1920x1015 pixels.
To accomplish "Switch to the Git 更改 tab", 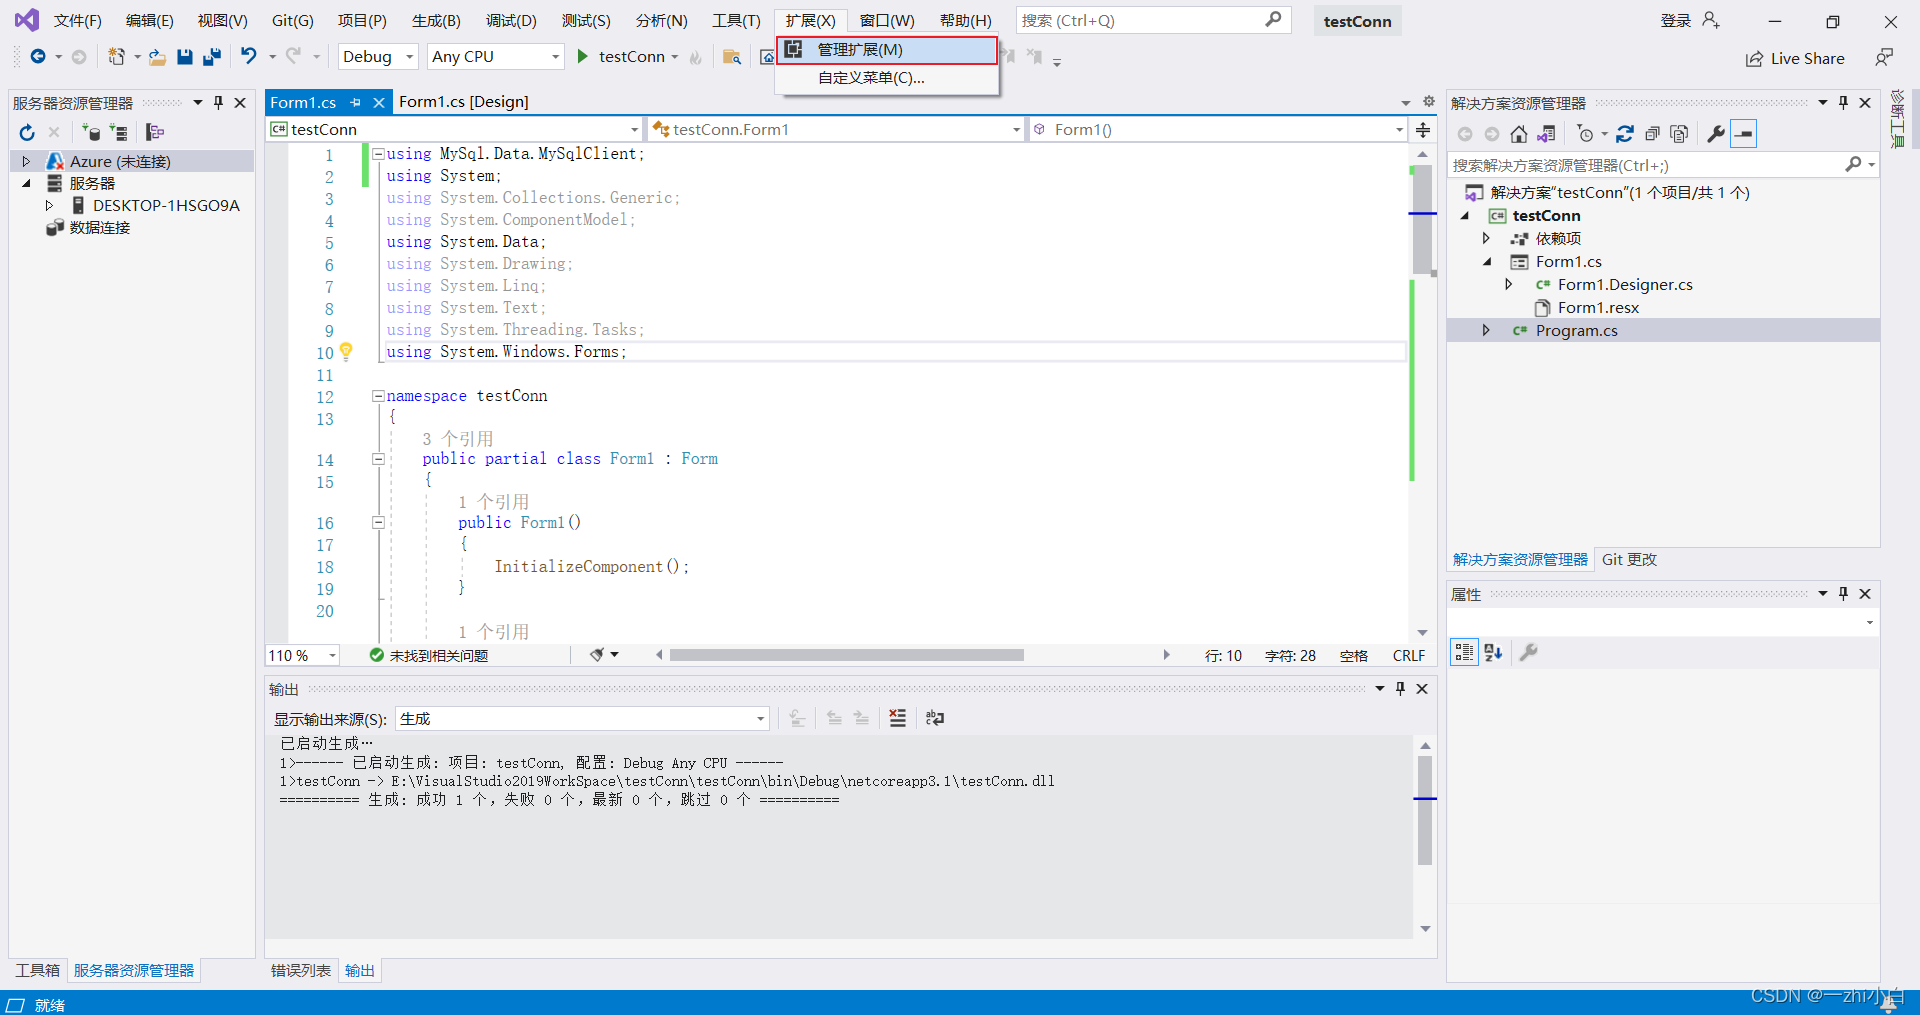I will pyautogui.click(x=1629, y=560).
